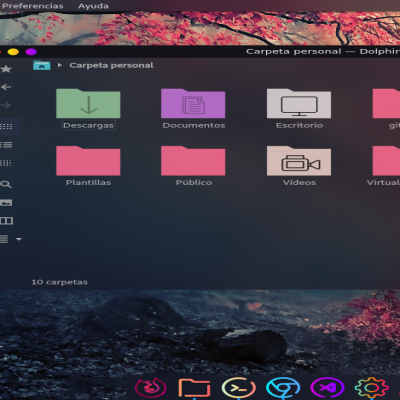400x400 pixels.
Task: Open Firefox from the dock
Action: coord(151,388)
